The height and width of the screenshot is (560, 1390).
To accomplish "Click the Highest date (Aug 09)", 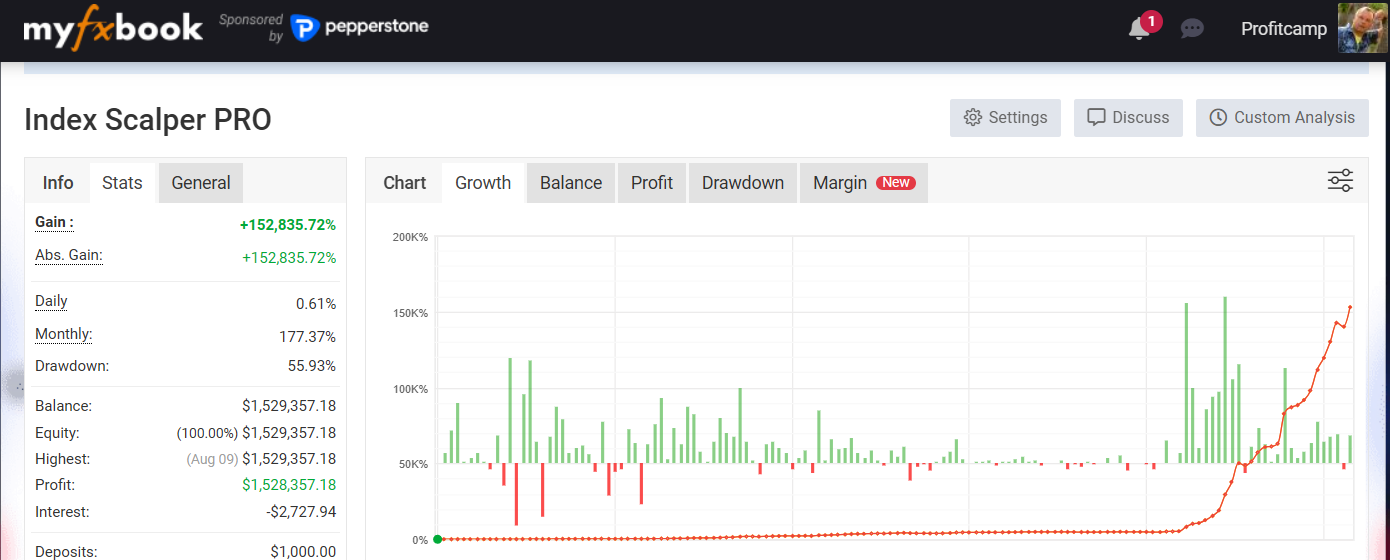I will 210,459.
